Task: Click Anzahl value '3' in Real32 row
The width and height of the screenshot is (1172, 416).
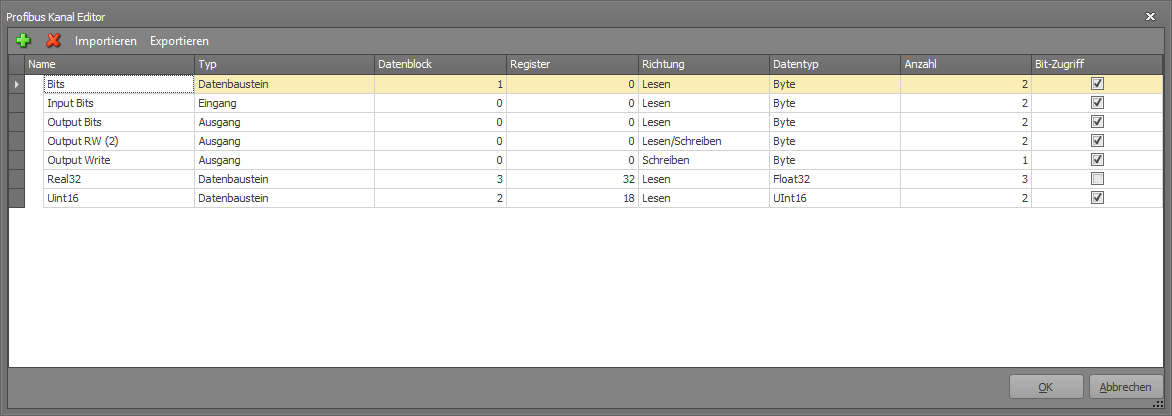Action: (x=966, y=178)
